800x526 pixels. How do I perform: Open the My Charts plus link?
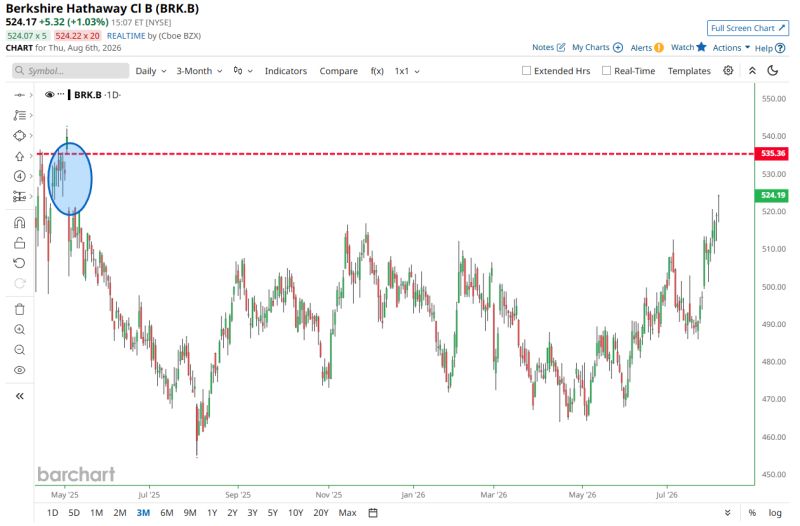pyautogui.click(x=597, y=47)
